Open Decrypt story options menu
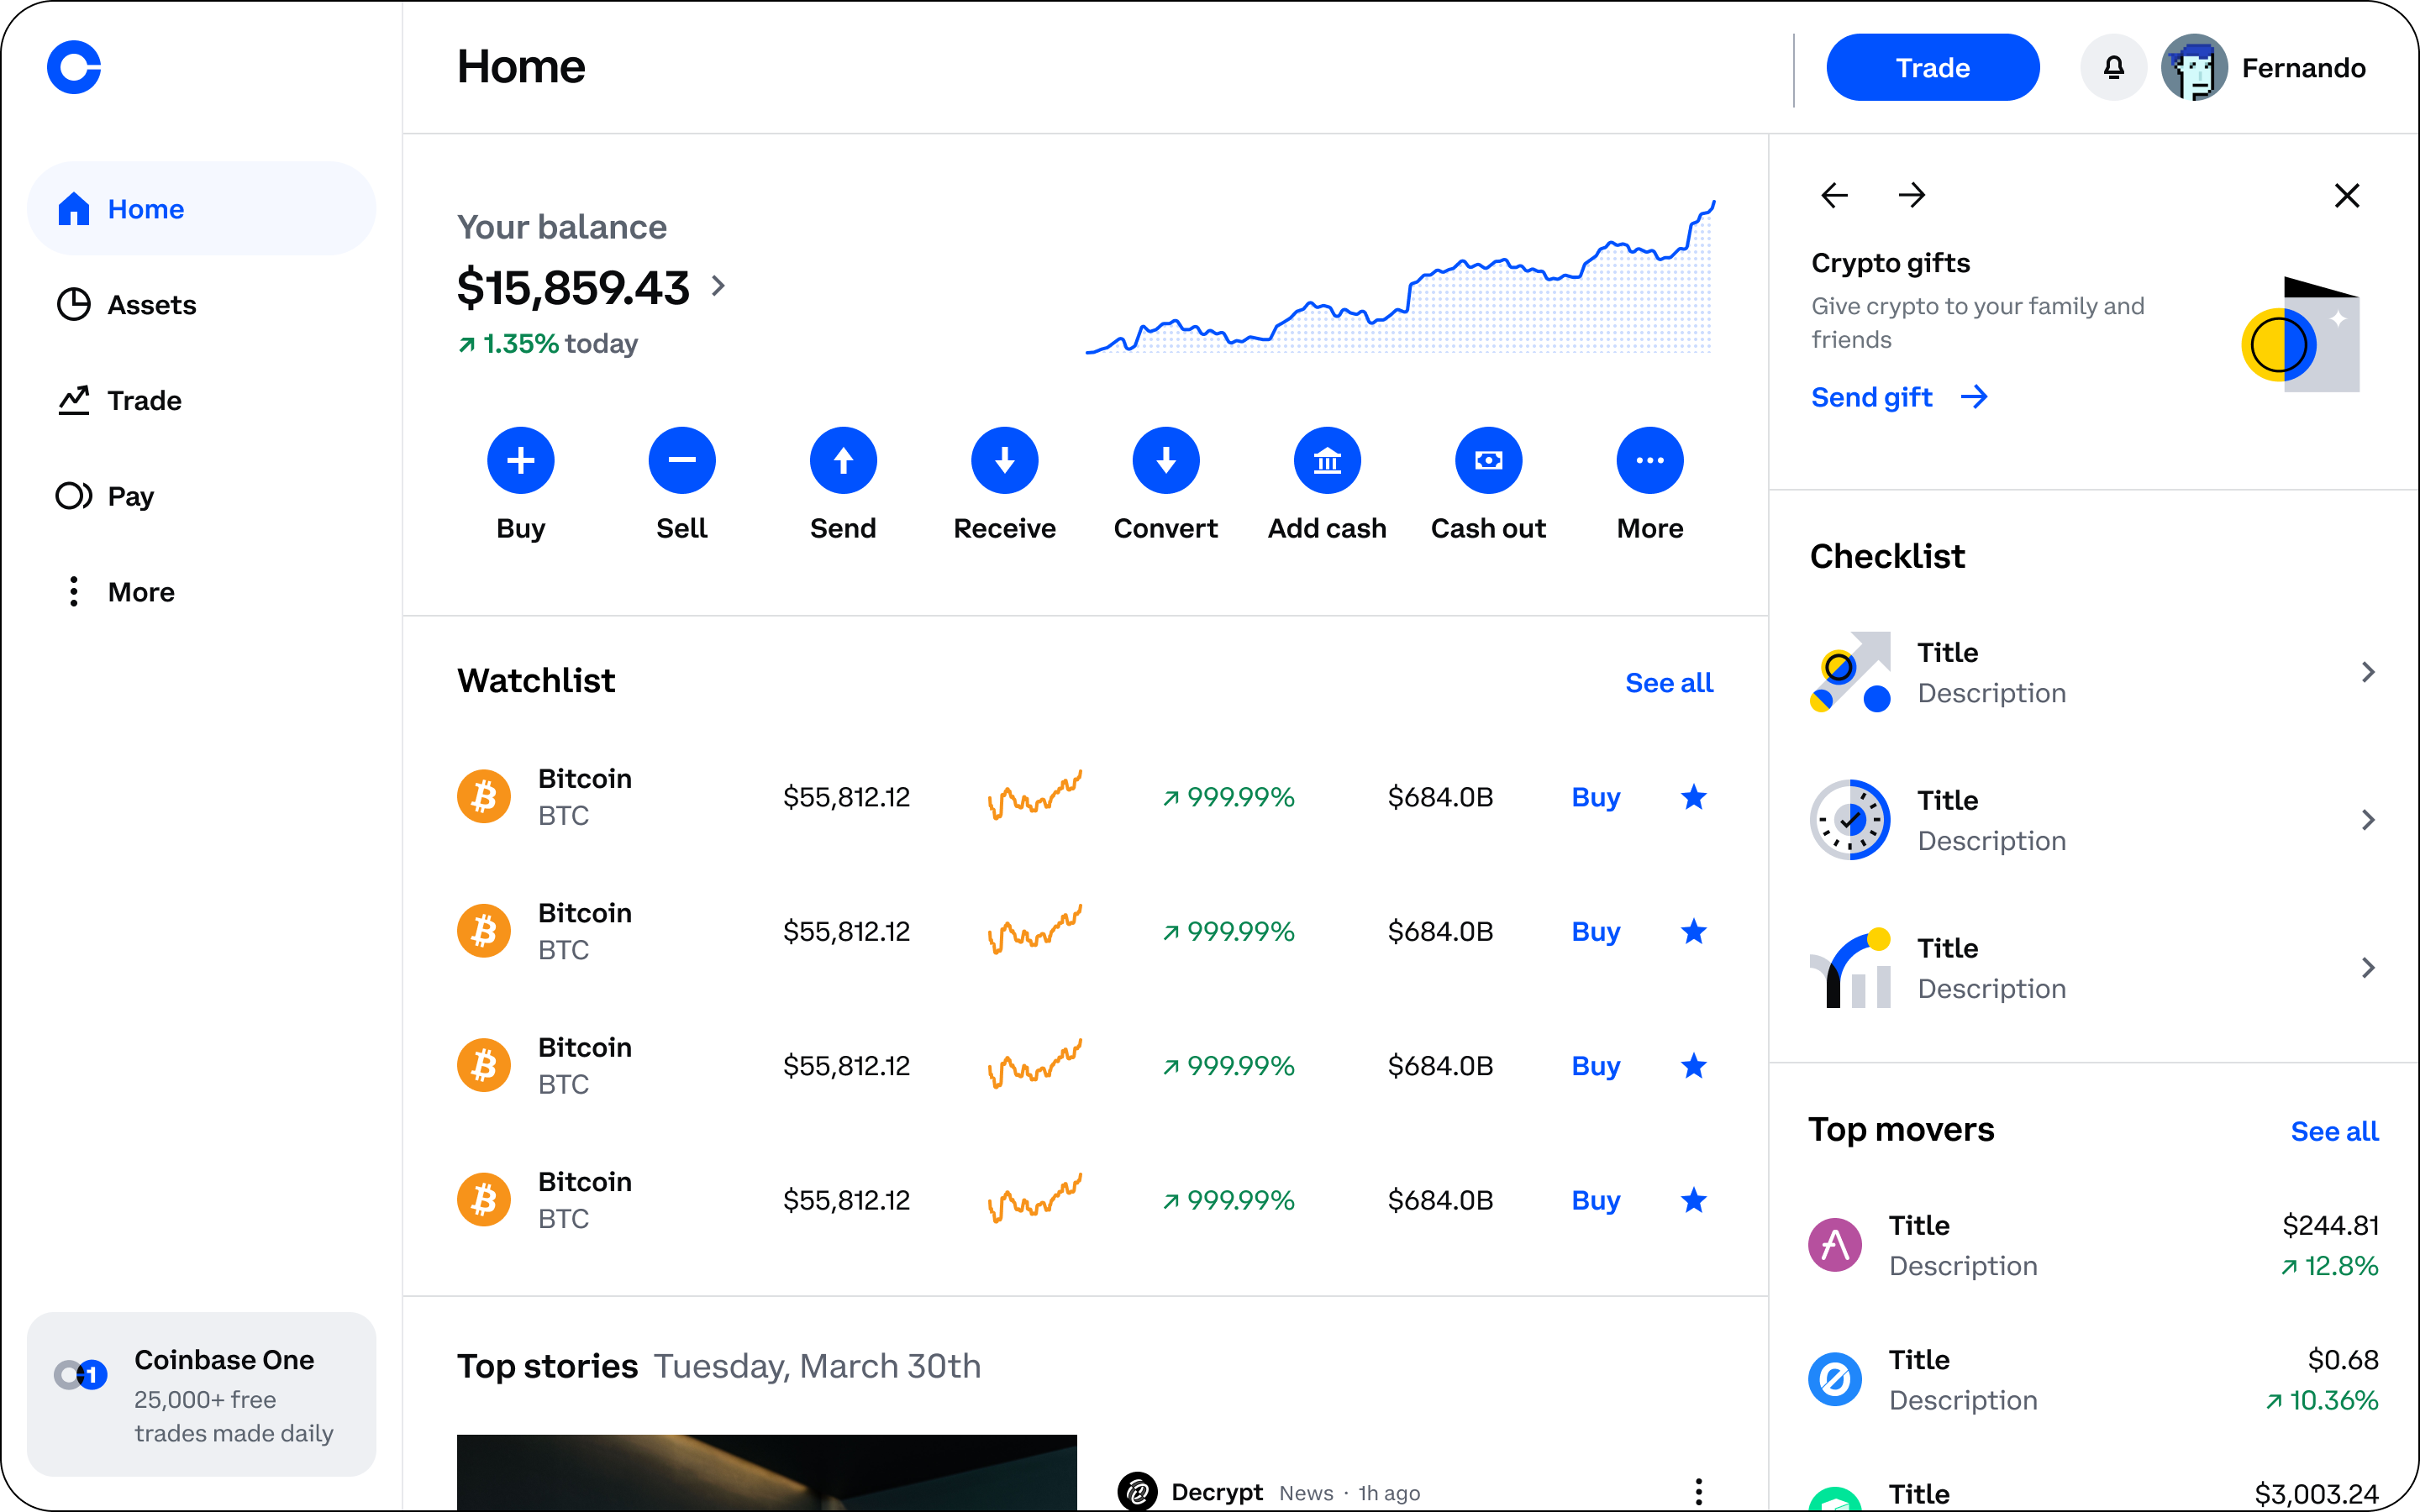 (x=1698, y=1492)
